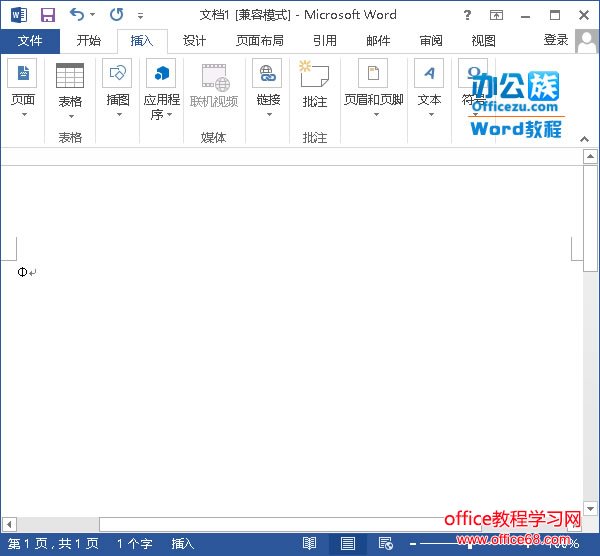Click the user account avatar icon

pos(587,41)
